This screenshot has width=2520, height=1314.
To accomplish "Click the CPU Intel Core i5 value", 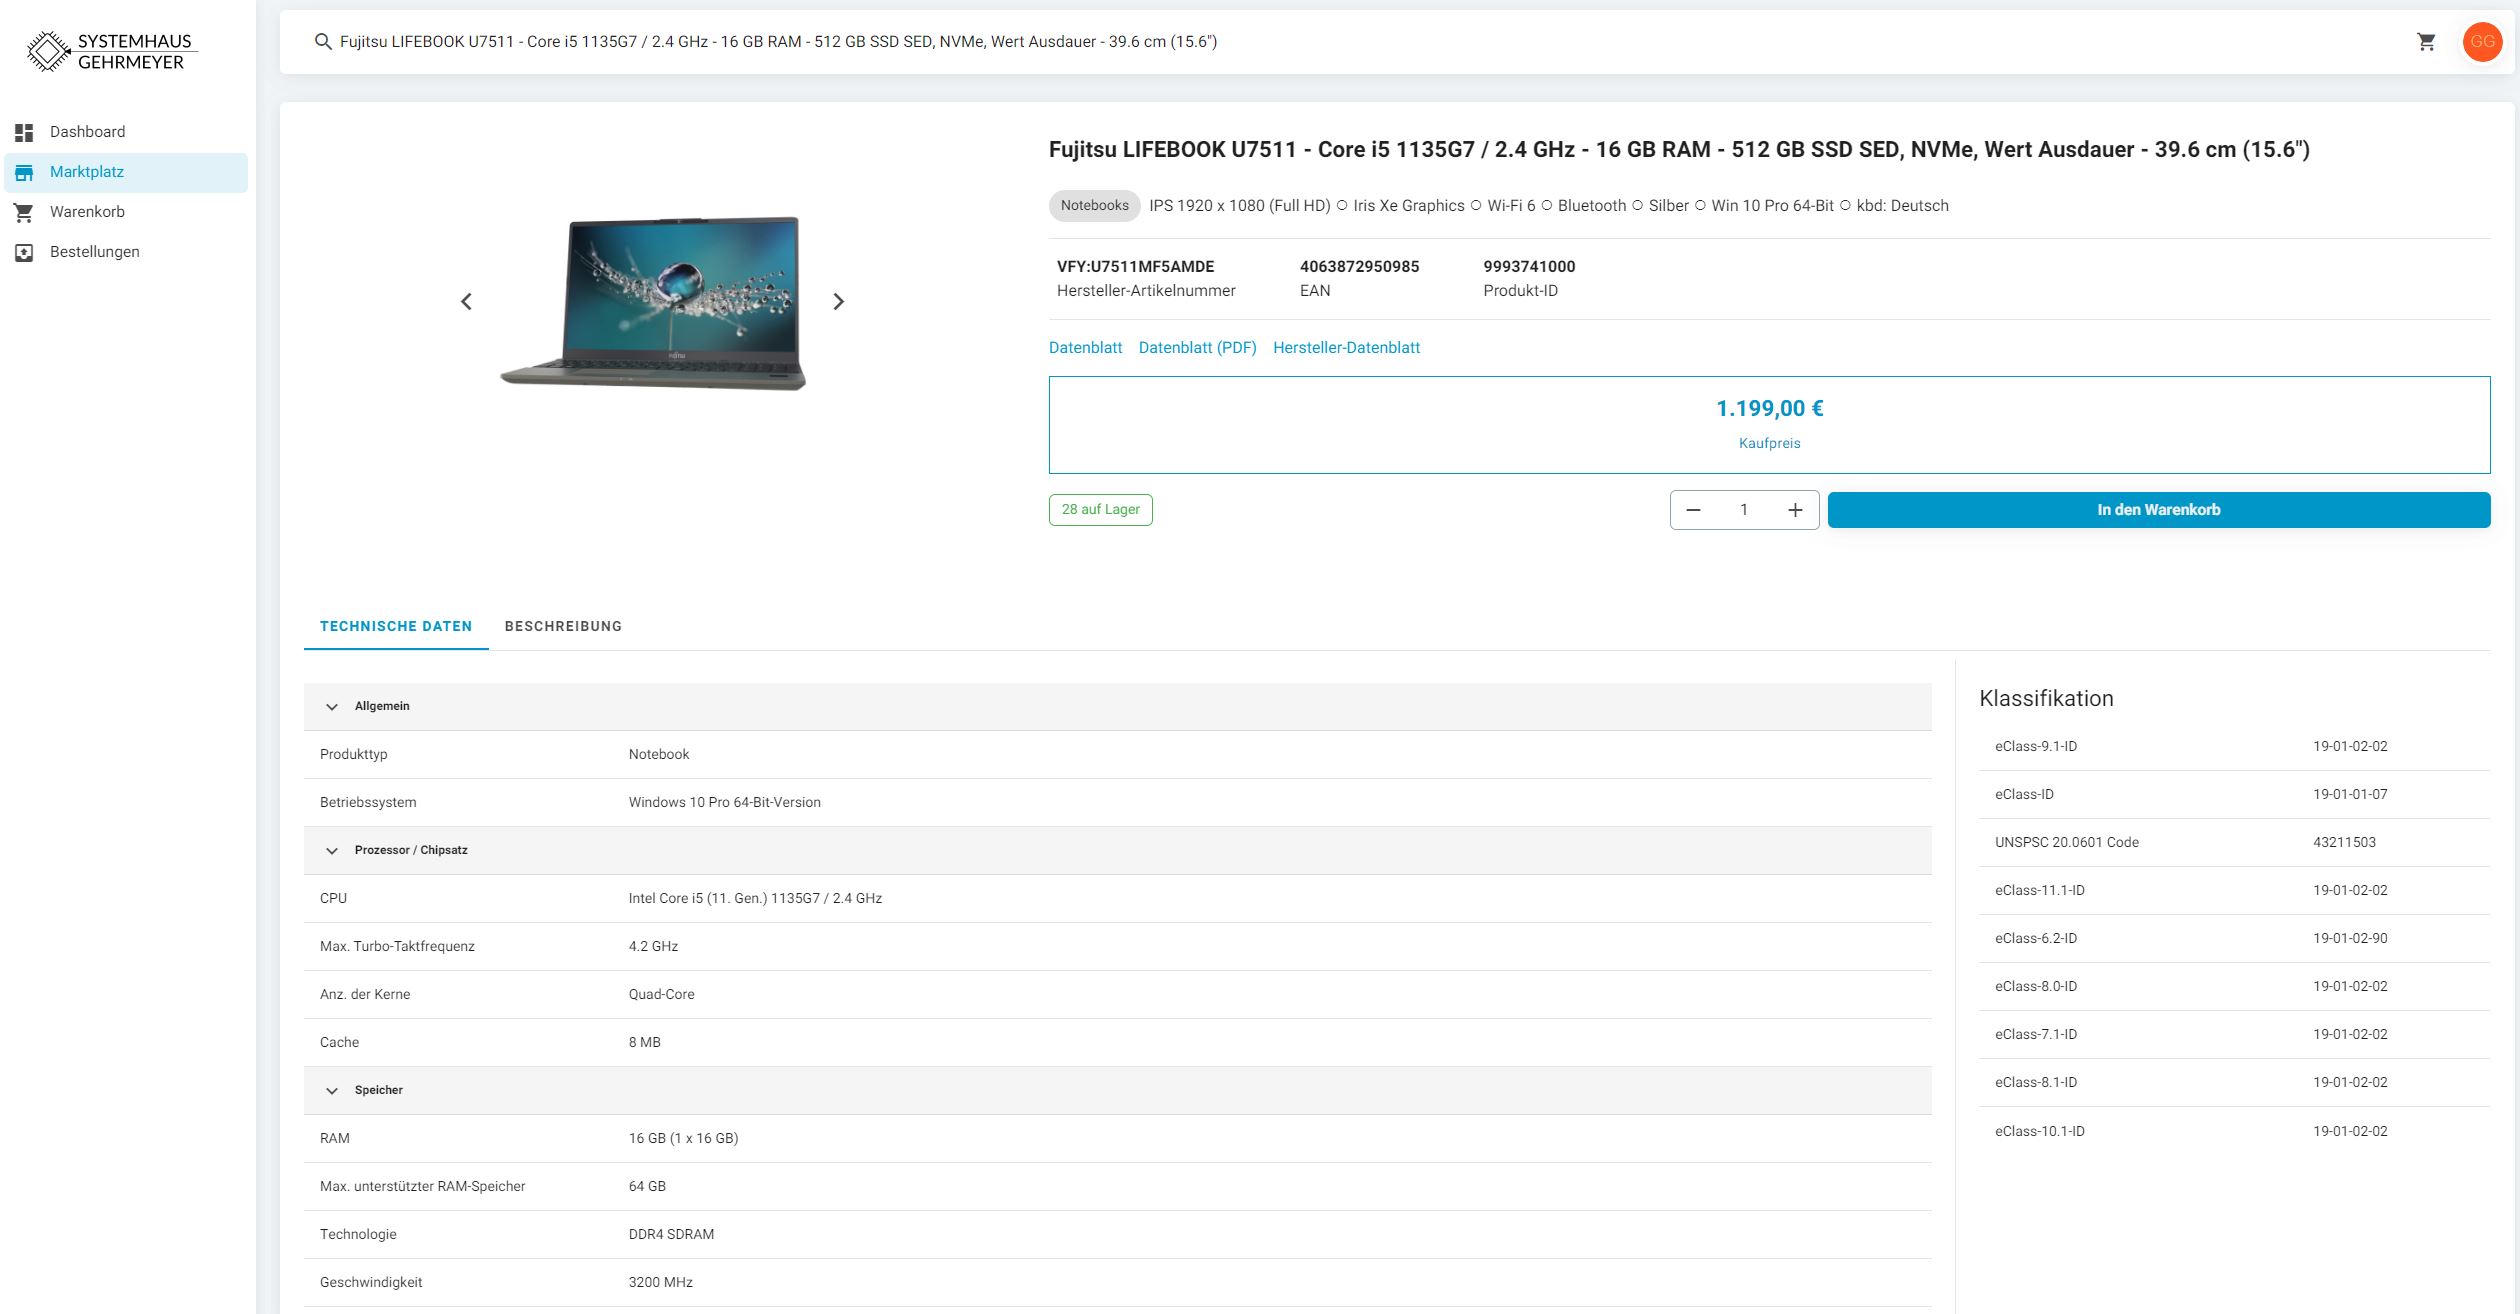I will (755, 899).
